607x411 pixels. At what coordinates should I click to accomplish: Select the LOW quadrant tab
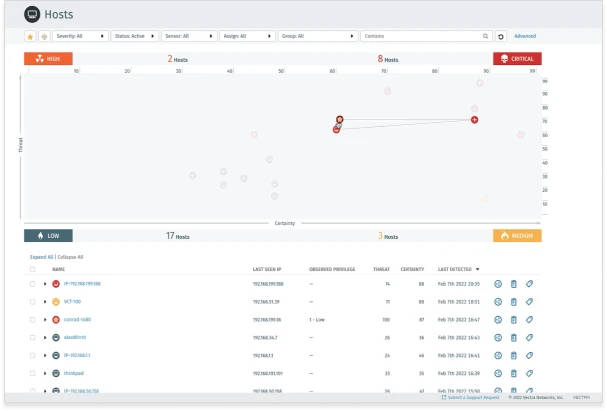[x=48, y=236]
